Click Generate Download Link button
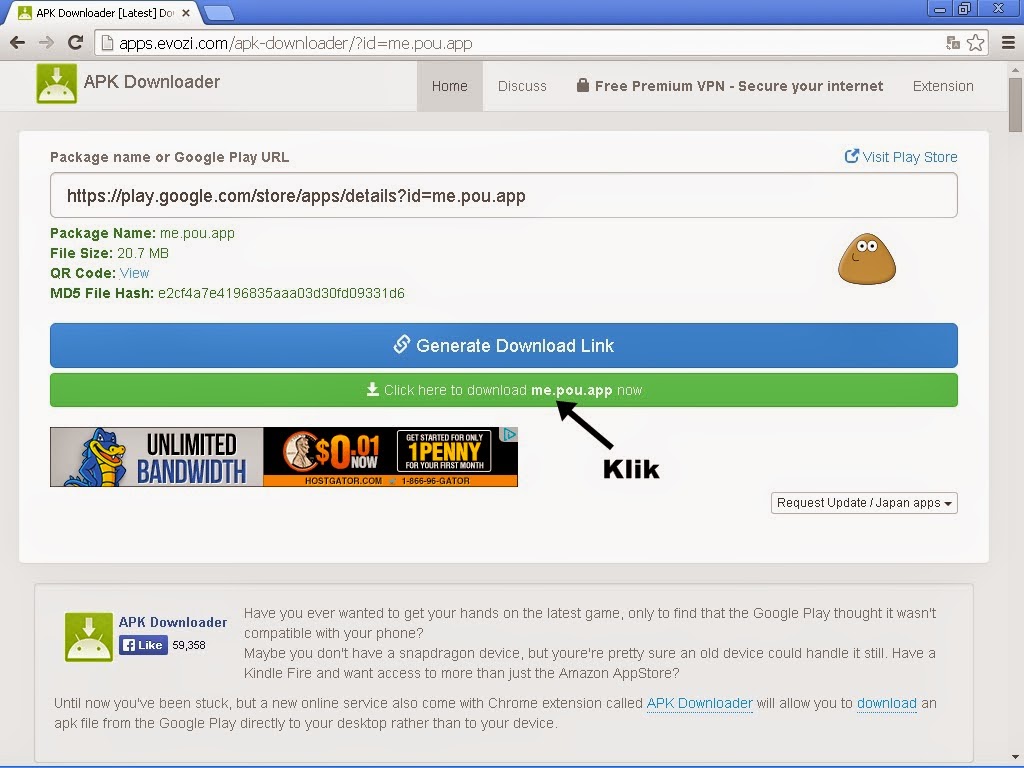1024x768 pixels. (x=504, y=345)
